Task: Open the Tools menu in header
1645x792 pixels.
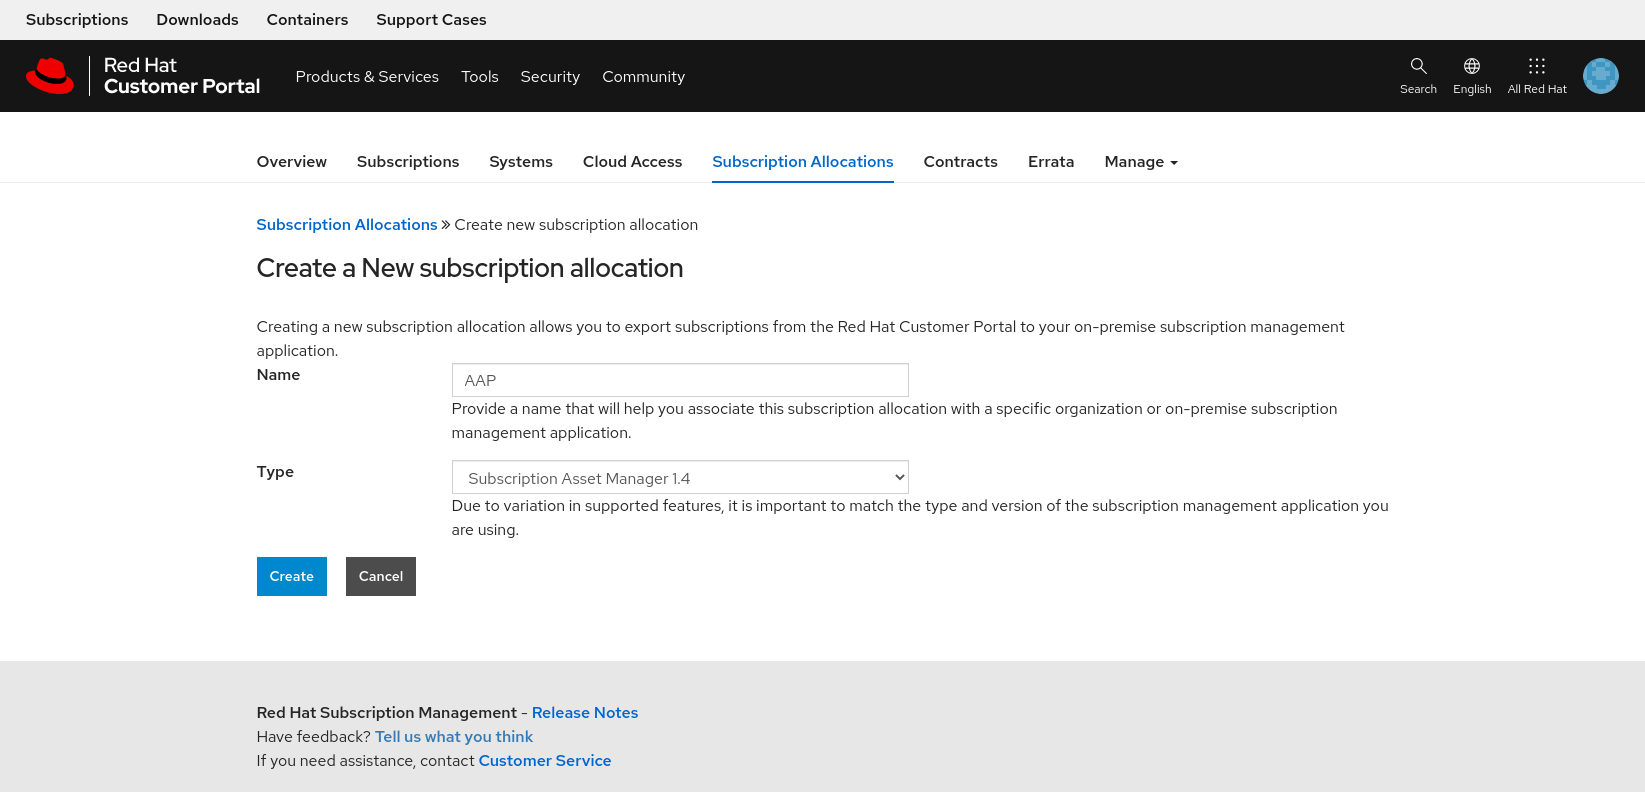Action: [479, 77]
